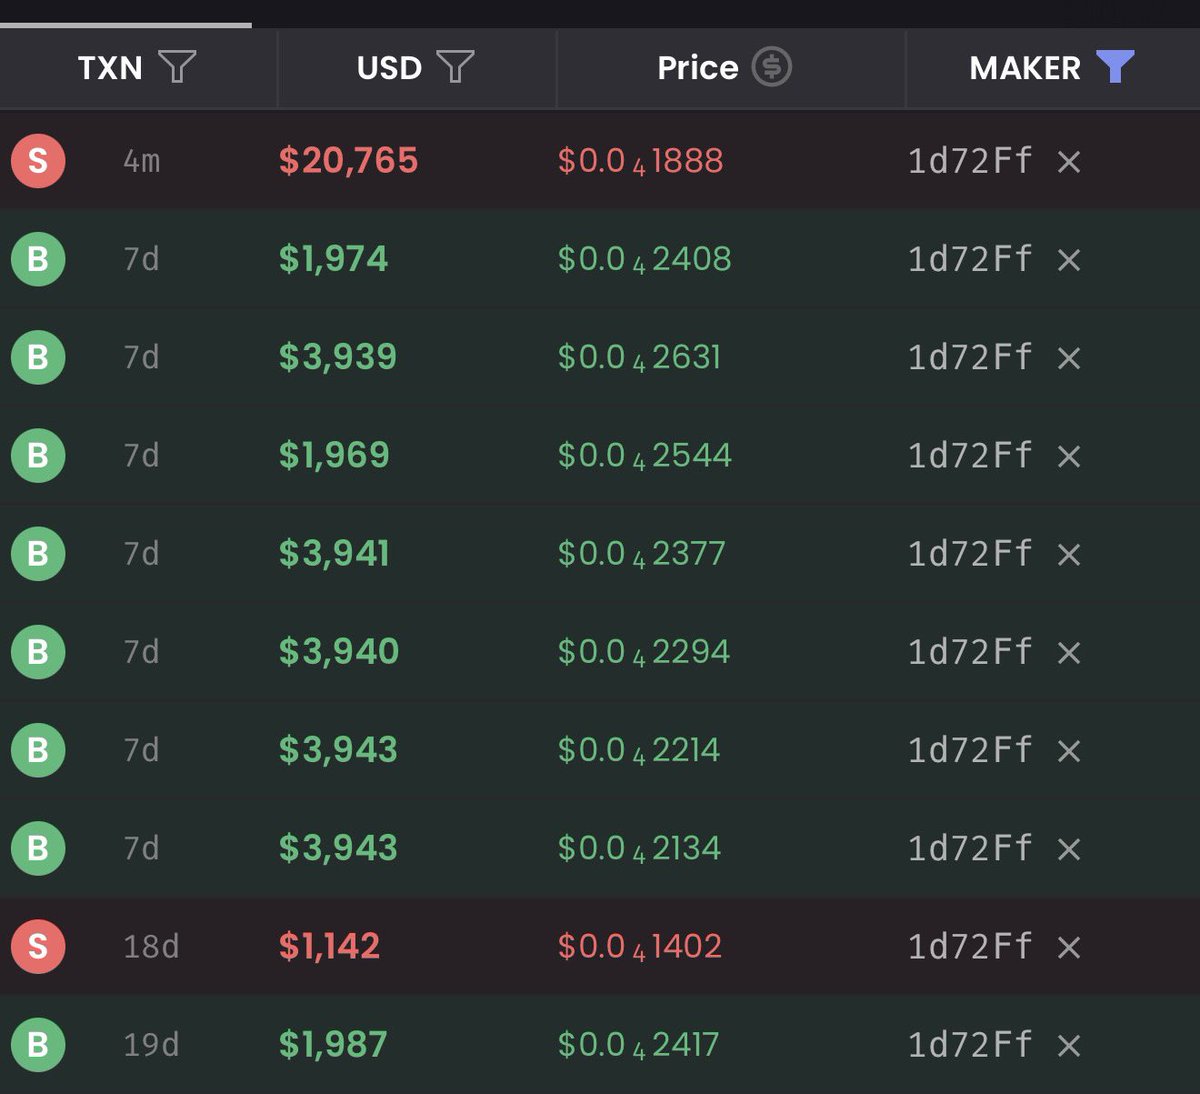Click the price $0.0₄2294

[643, 651]
